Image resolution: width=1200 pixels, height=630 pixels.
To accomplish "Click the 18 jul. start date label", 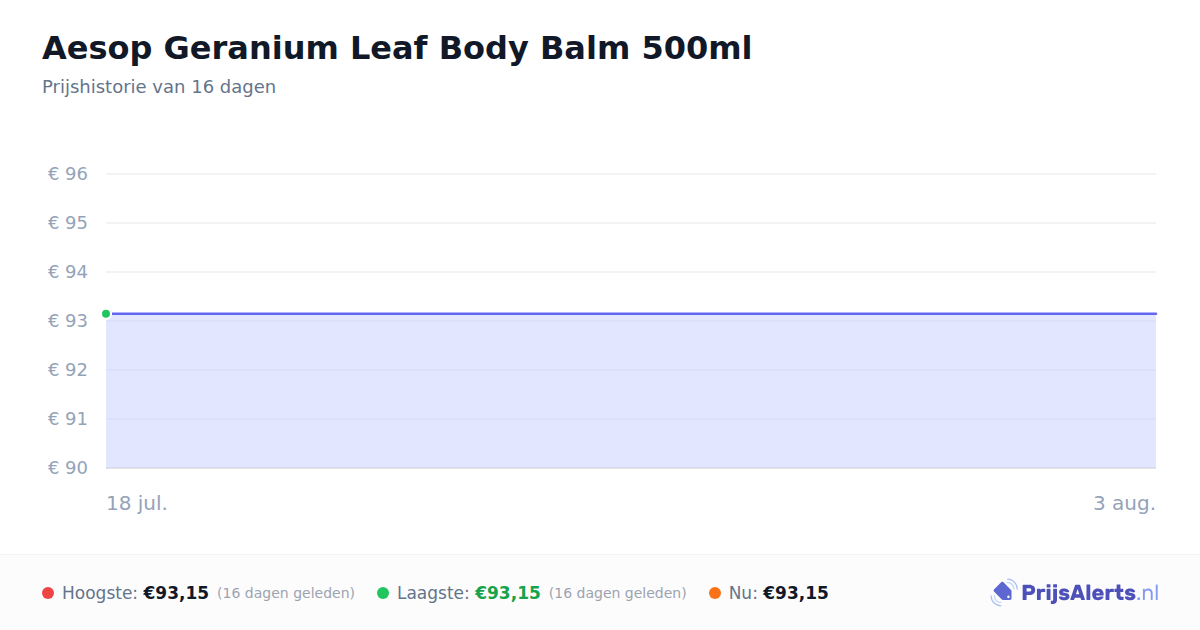I will pyautogui.click(x=137, y=503).
